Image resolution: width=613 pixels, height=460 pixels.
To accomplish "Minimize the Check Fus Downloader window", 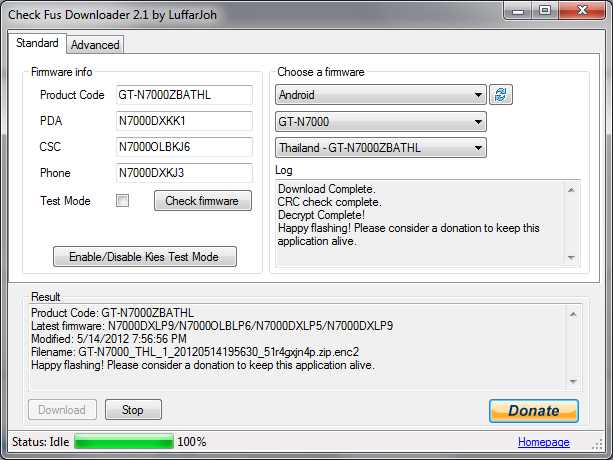I will [x=518, y=10].
